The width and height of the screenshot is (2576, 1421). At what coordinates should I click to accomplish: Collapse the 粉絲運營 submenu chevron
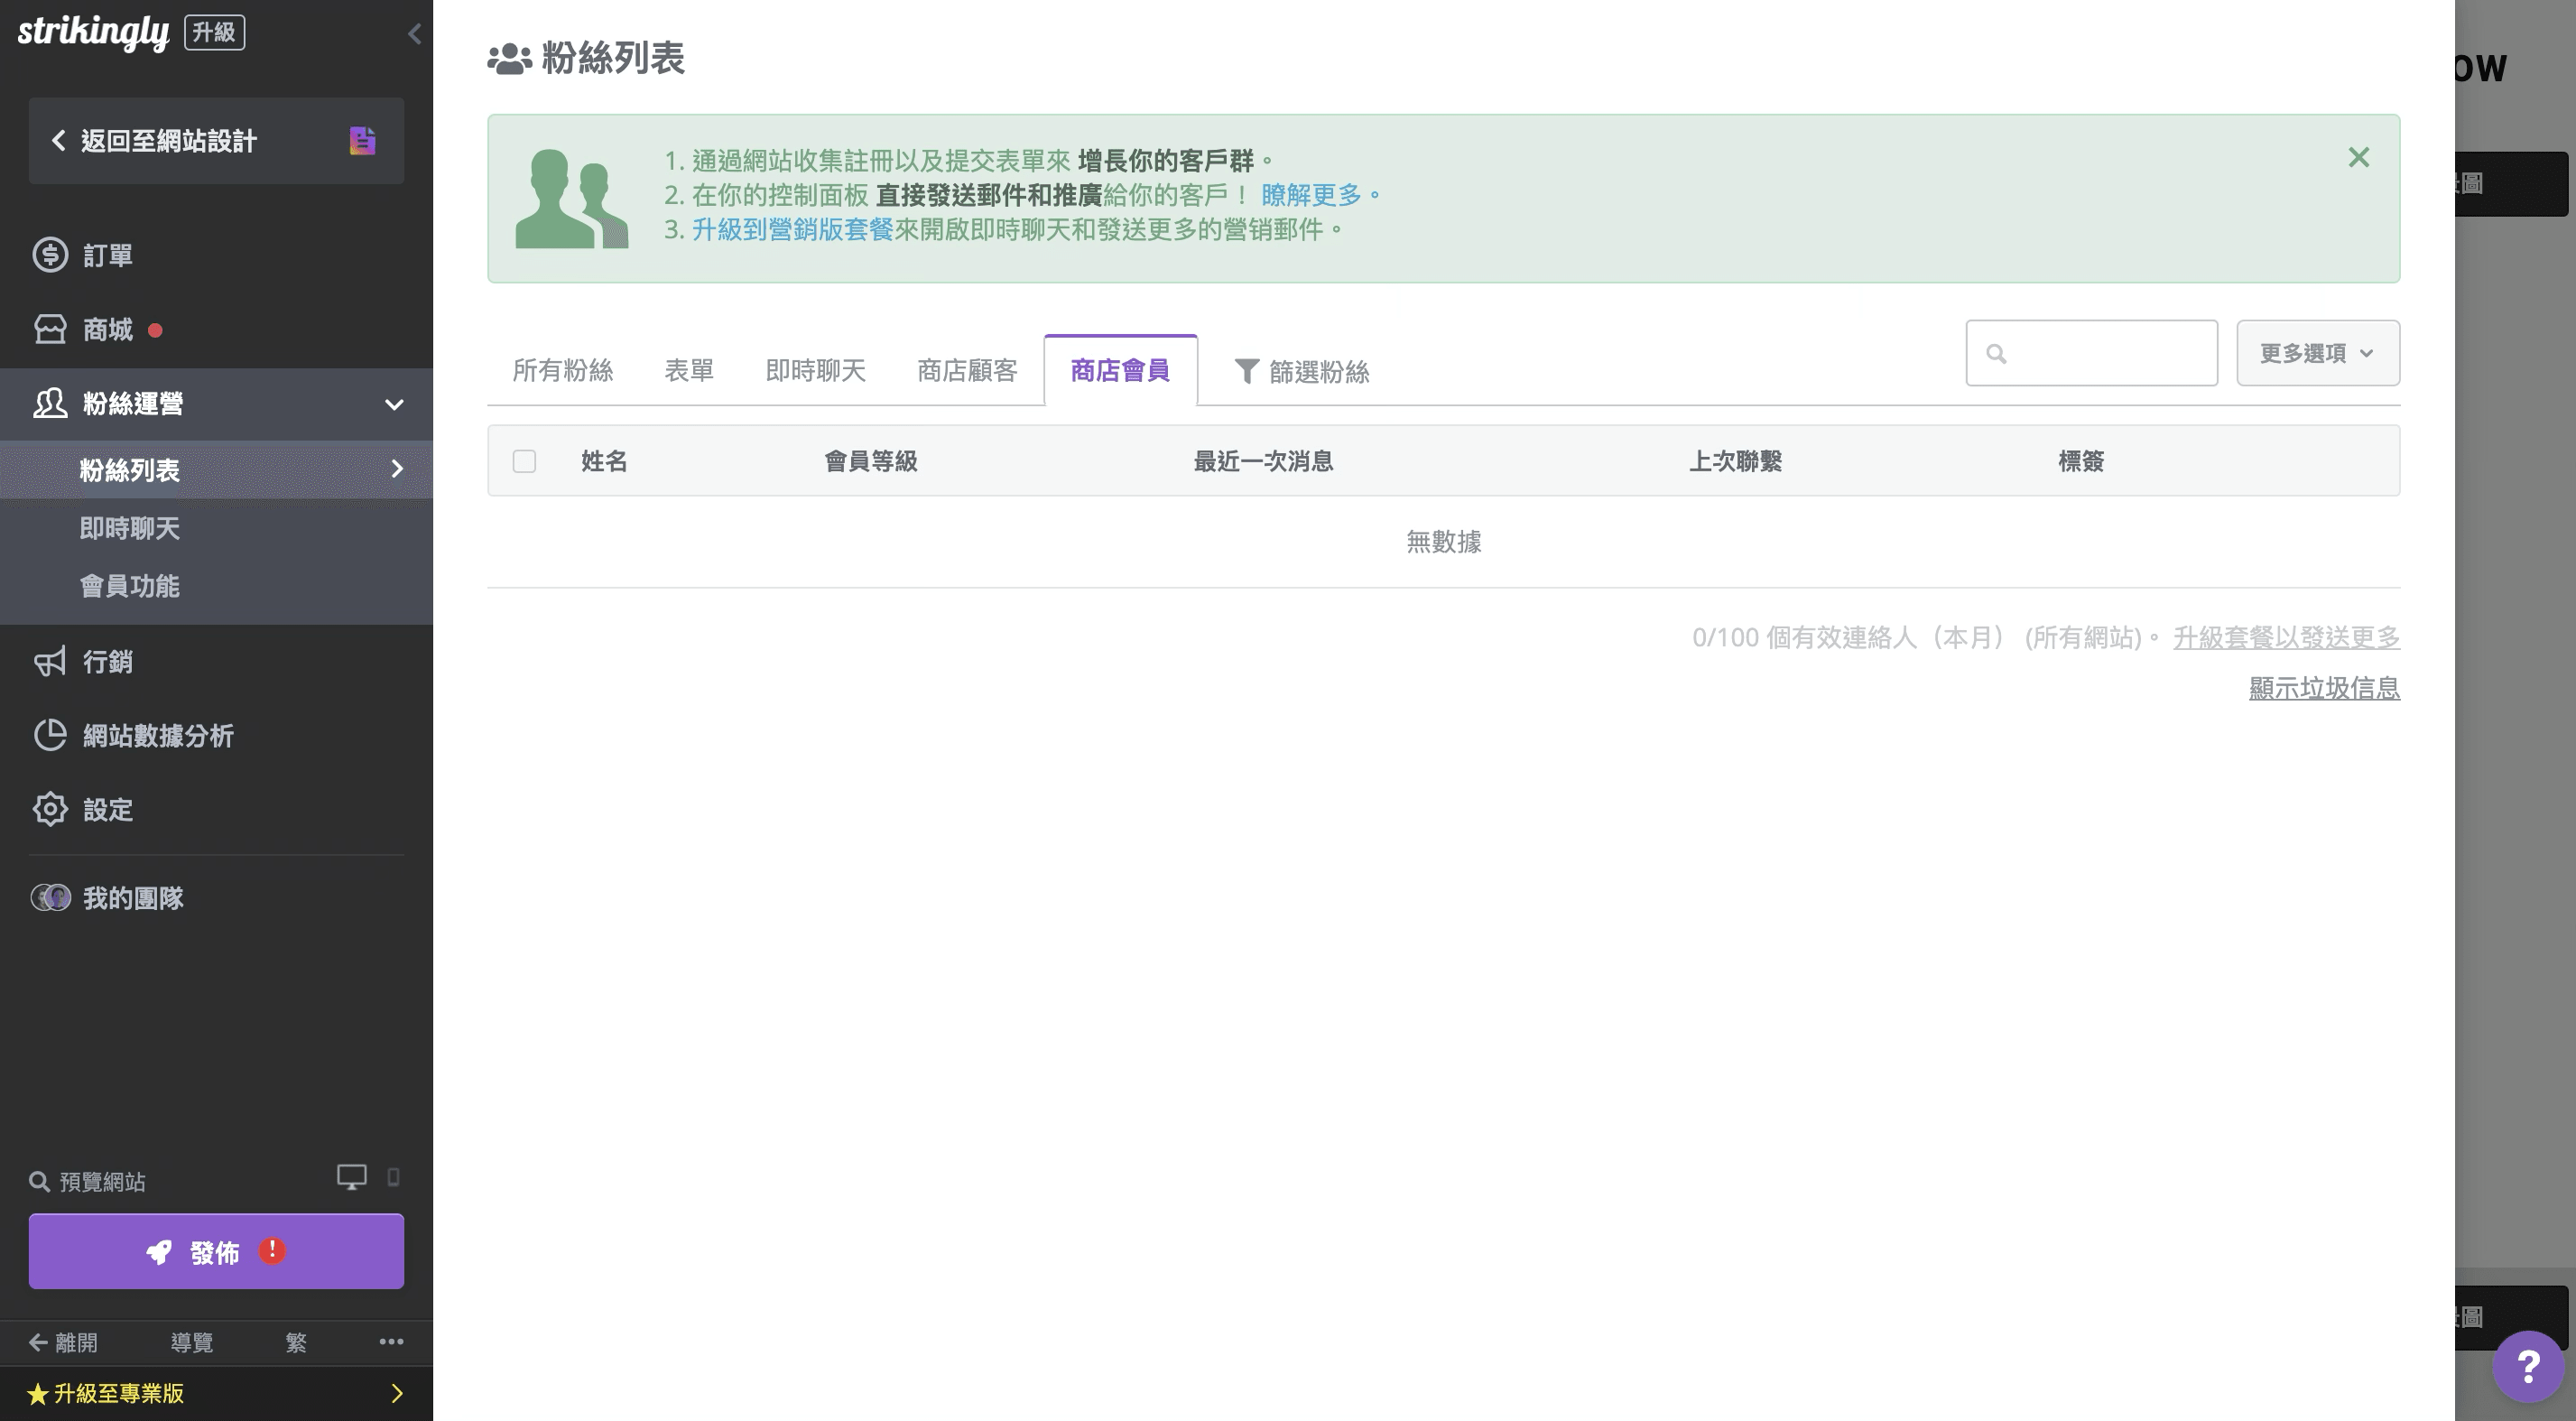[394, 404]
